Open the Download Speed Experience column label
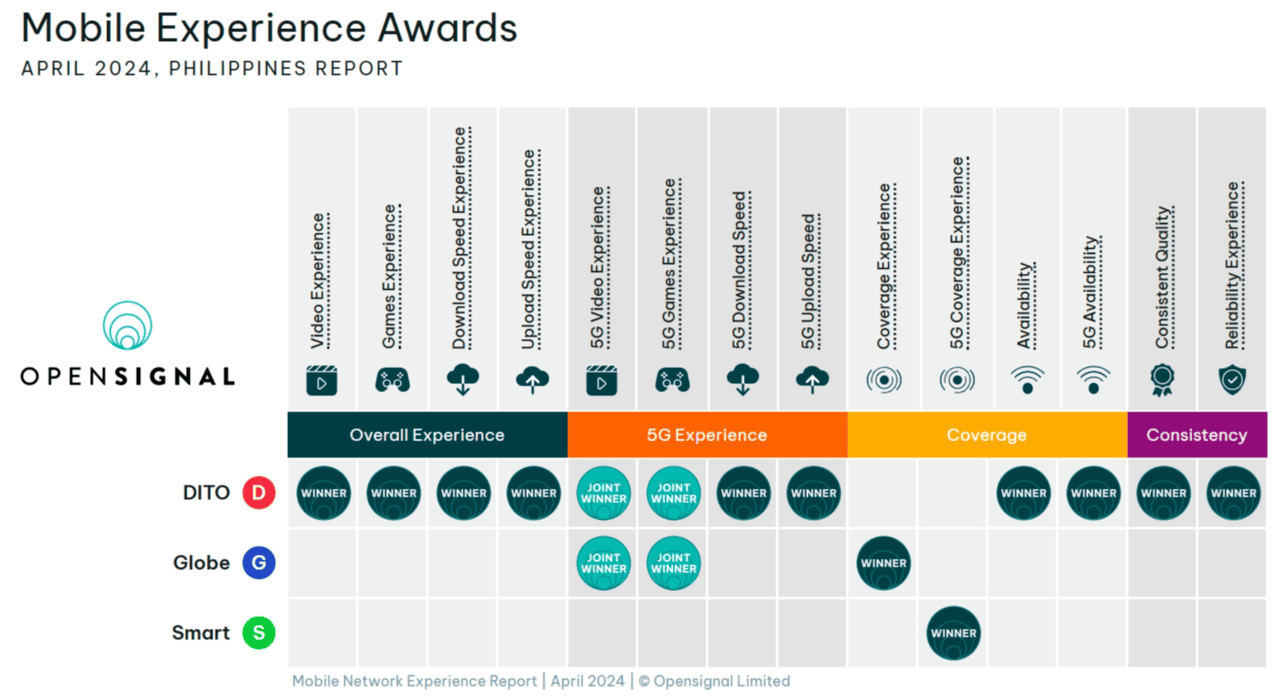The width and height of the screenshot is (1280, 698). [x=460, y=238]
